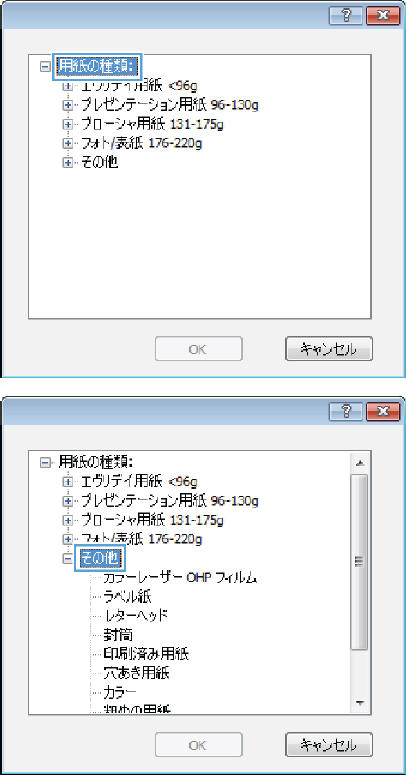Image resolution: width=406 pixels, height=775 pixels.
Task: Select the highlighted 用紙の種類 root node
Action: click(97, 66)
